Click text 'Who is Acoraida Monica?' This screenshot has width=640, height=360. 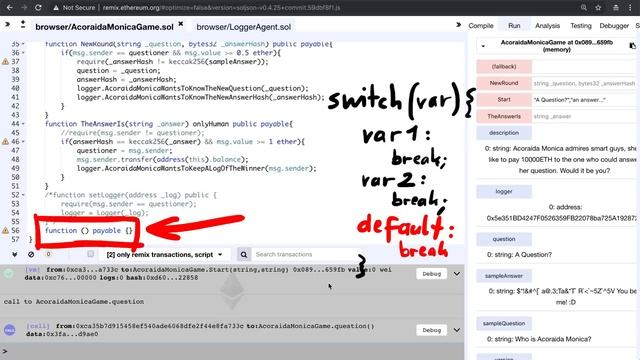point(553,339)
